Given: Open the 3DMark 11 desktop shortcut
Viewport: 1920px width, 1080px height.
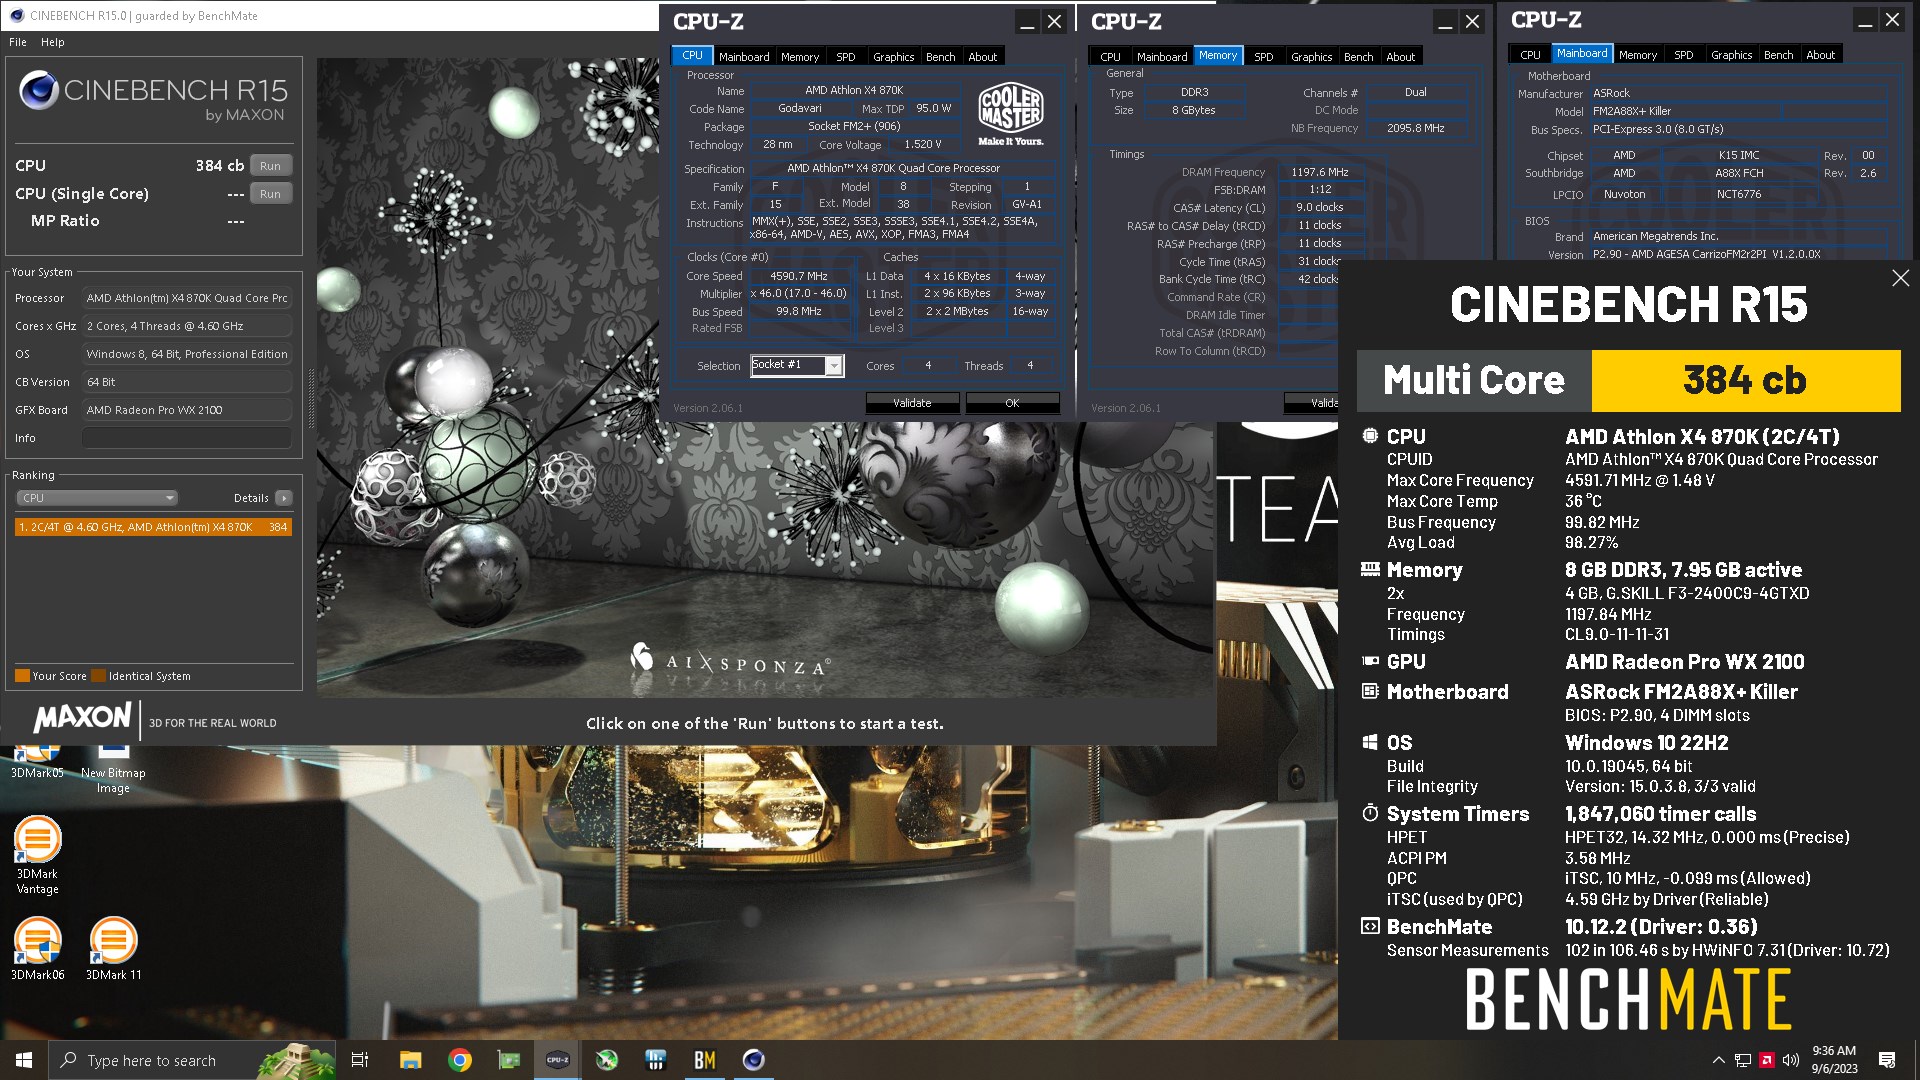Looking at the screenshot, I should (113, 948).
